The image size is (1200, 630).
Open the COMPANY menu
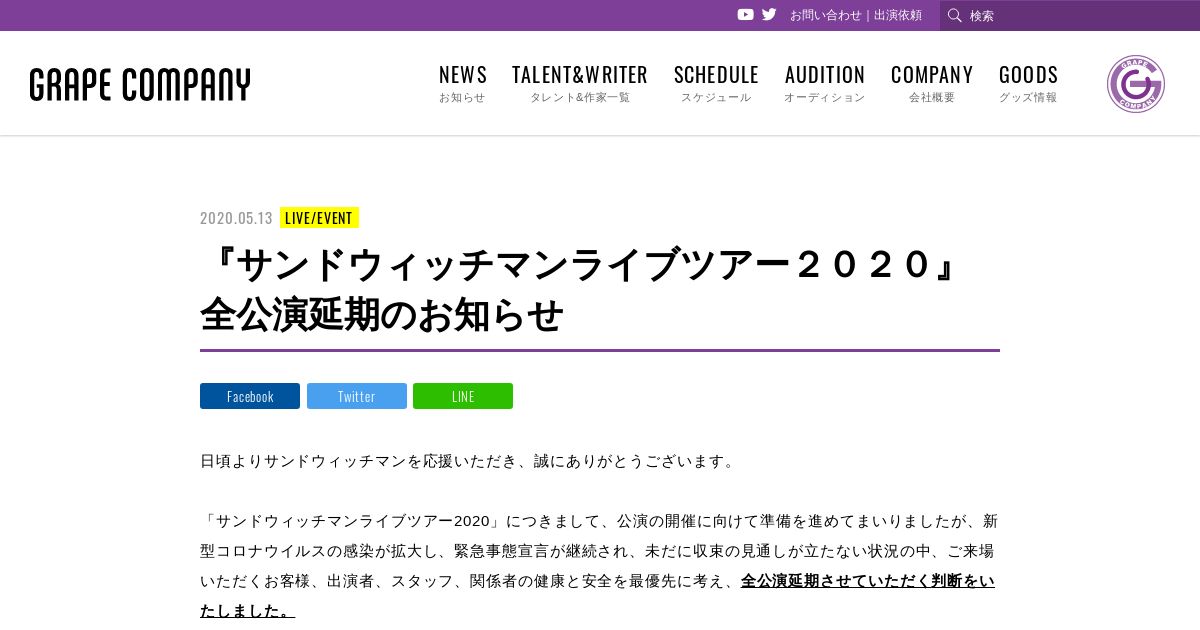[x=932, y=83]
